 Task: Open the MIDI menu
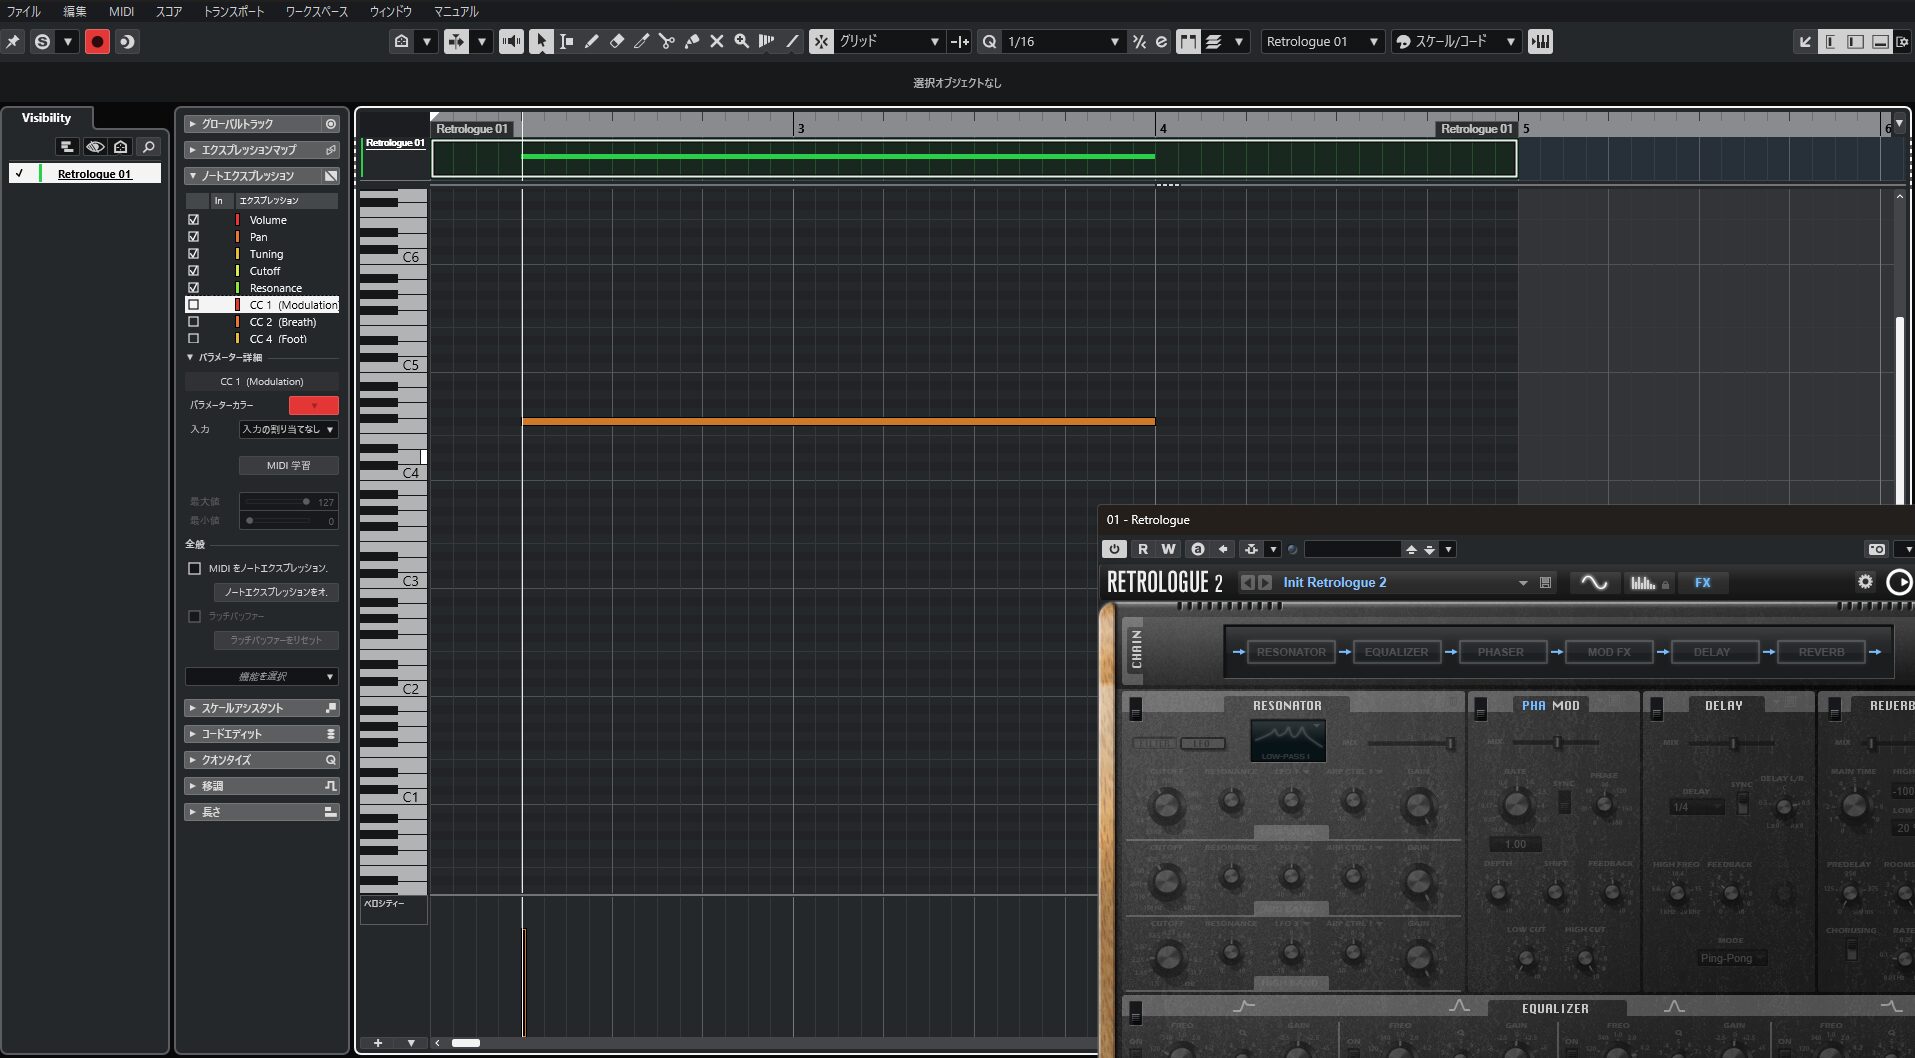pos(121,11)
